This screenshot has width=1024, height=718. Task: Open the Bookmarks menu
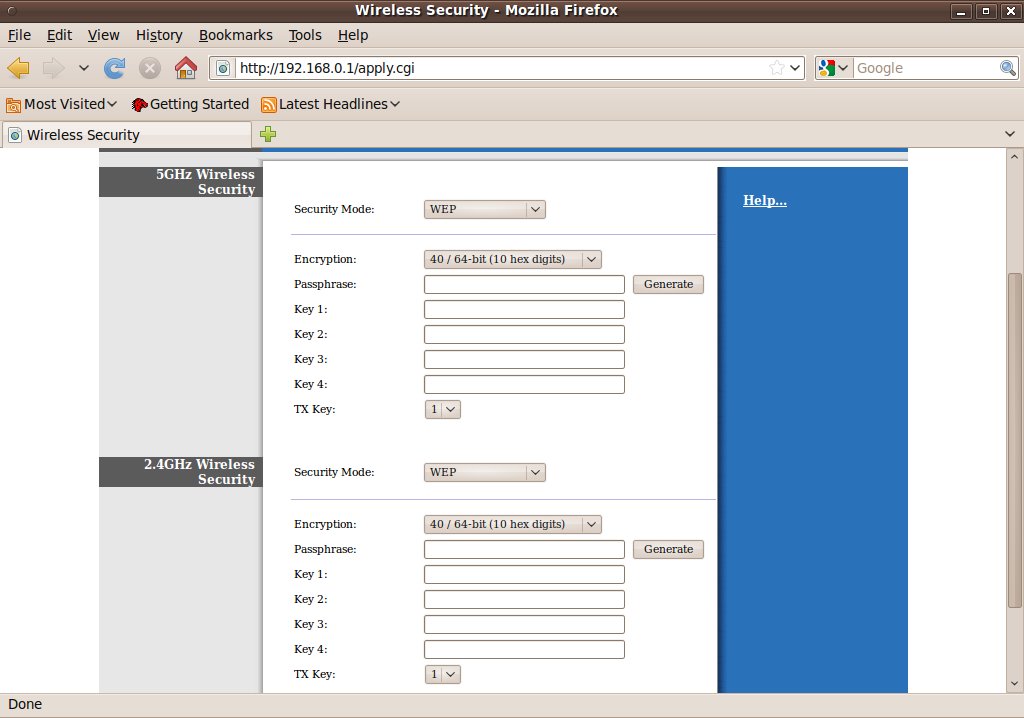(235, 35)
